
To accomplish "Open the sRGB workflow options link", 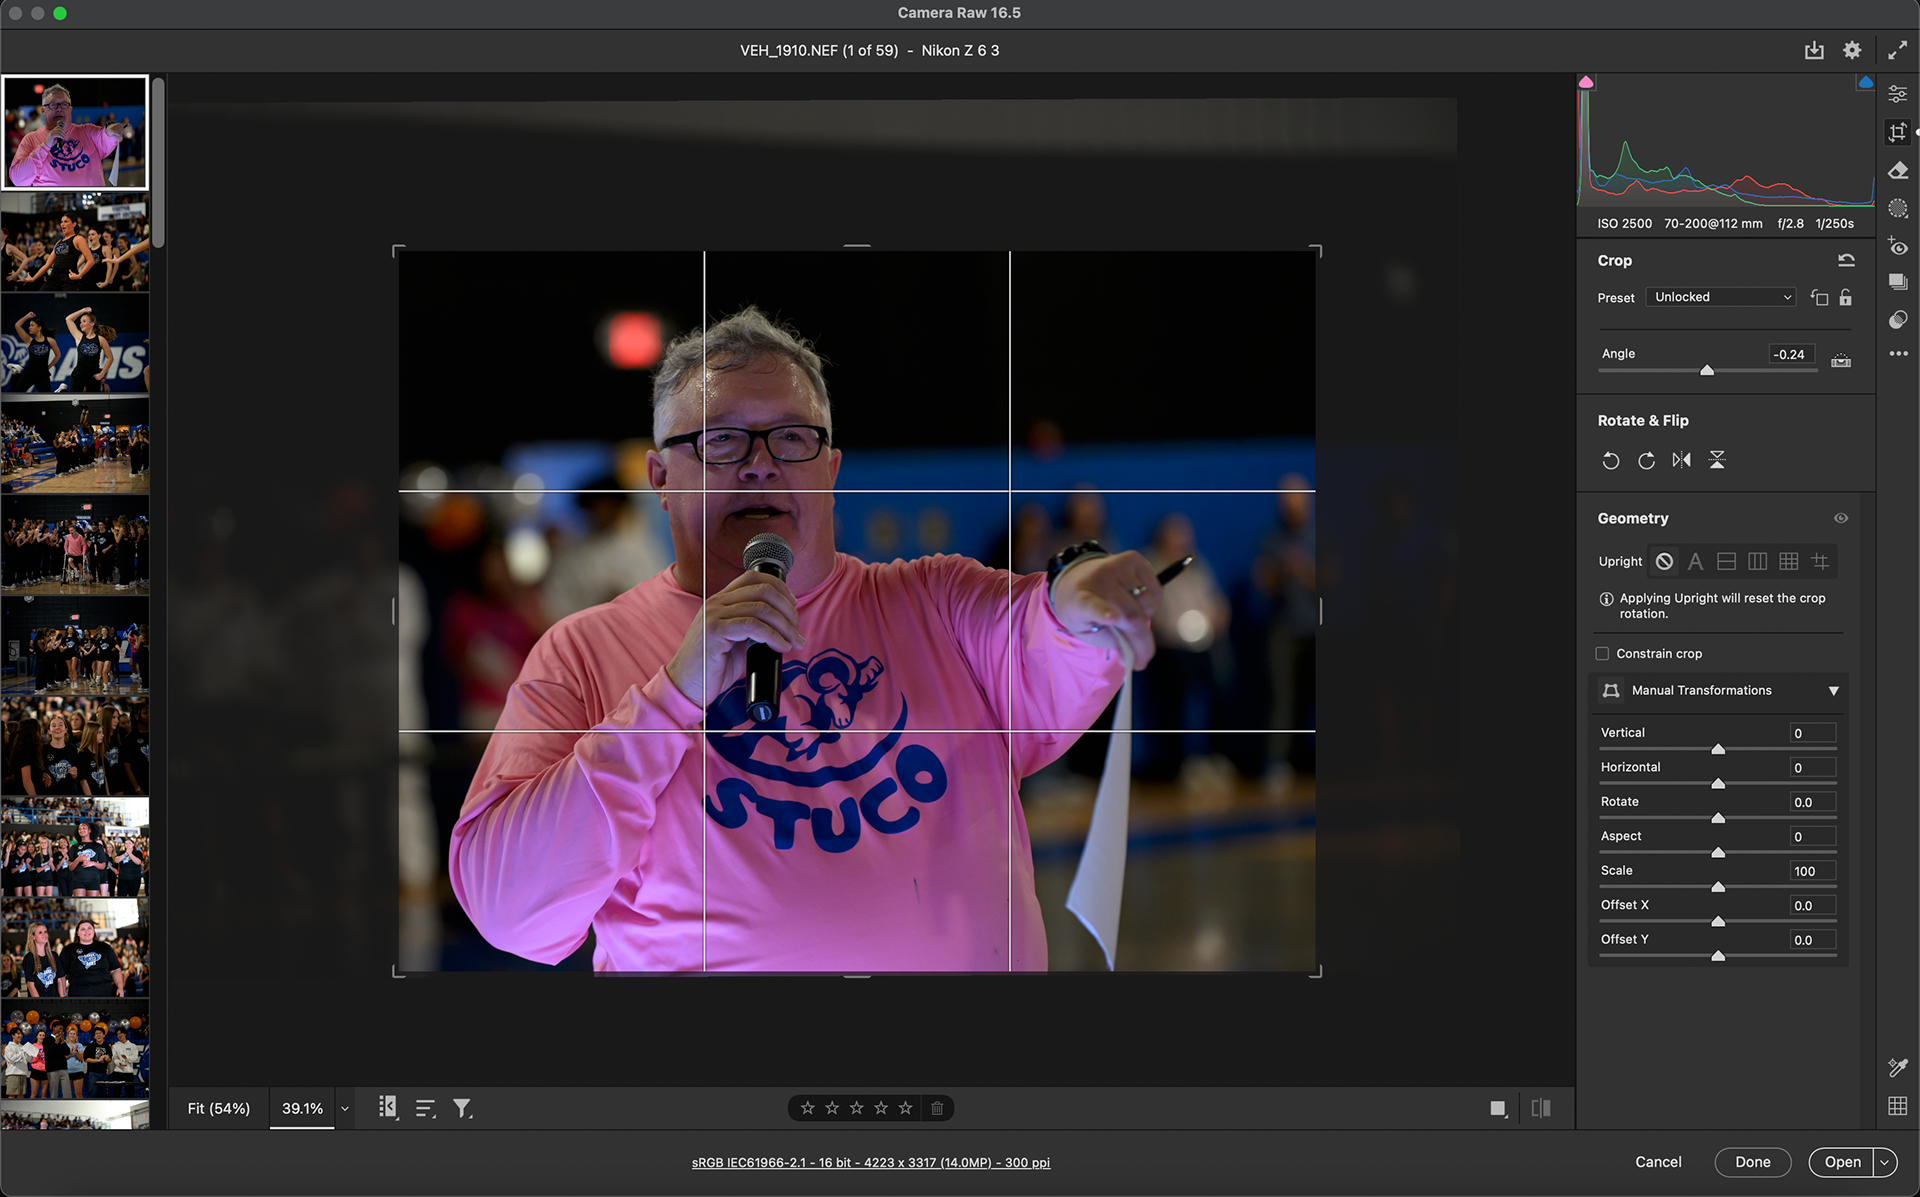I will (870, 1163).
